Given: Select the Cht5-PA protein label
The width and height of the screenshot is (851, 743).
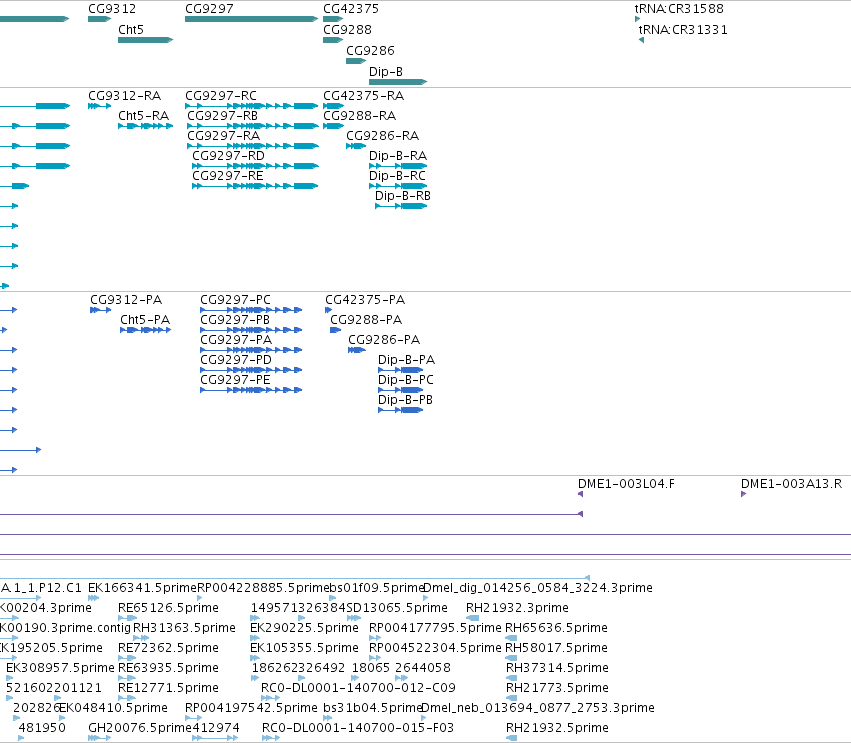Looking at the screenshot, I should point(145,320).
